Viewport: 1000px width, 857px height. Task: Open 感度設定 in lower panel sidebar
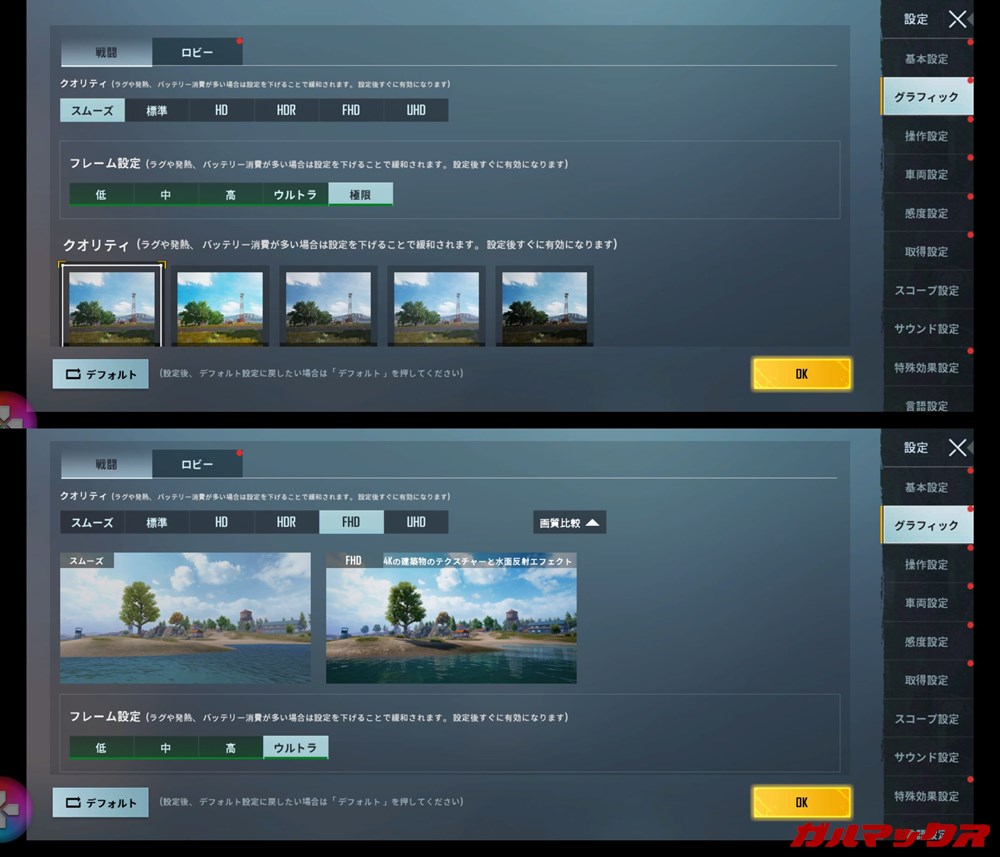(x=926, y=642)
